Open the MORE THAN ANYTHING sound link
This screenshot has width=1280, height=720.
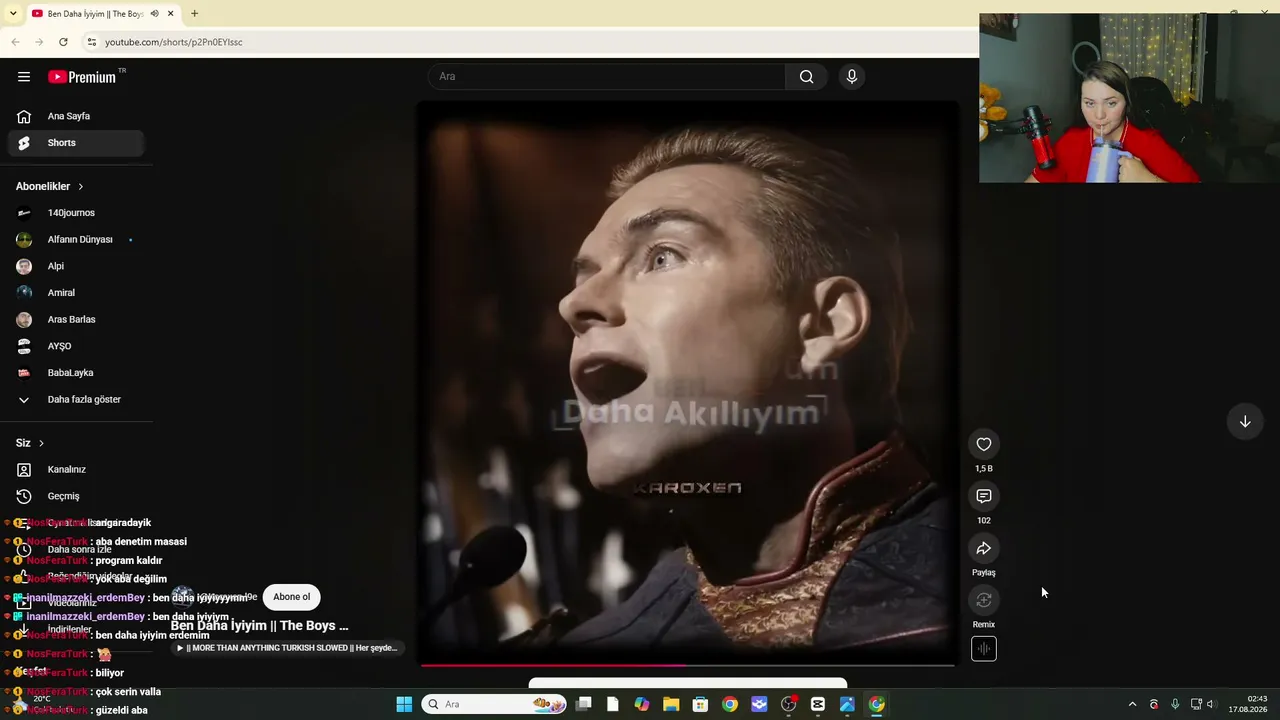pos(288,648)
